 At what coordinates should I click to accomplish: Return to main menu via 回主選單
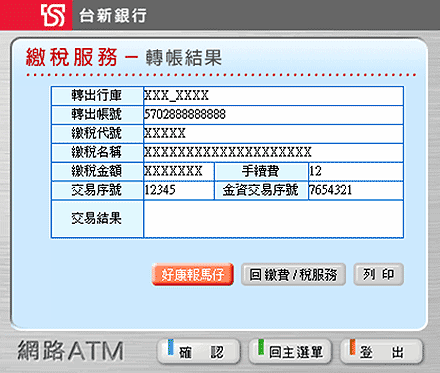290,351
